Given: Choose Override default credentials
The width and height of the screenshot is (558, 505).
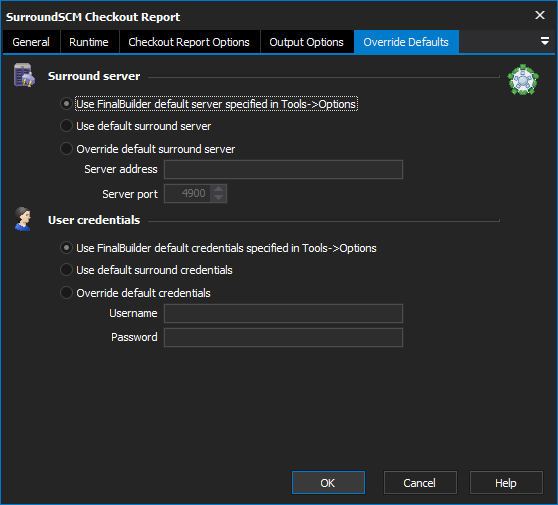Looking at the screenshot, I should tap(136, 293).
